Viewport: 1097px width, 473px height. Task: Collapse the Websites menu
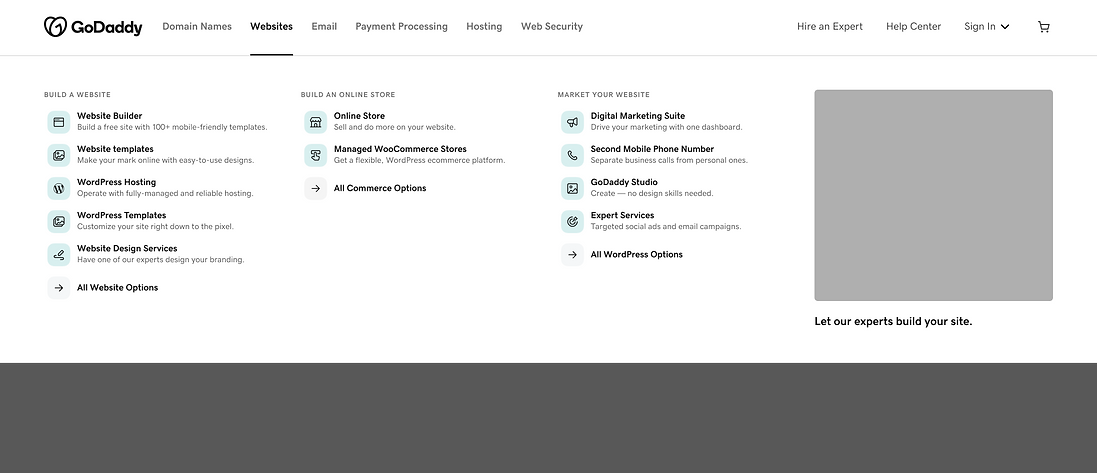pos(271,27)
